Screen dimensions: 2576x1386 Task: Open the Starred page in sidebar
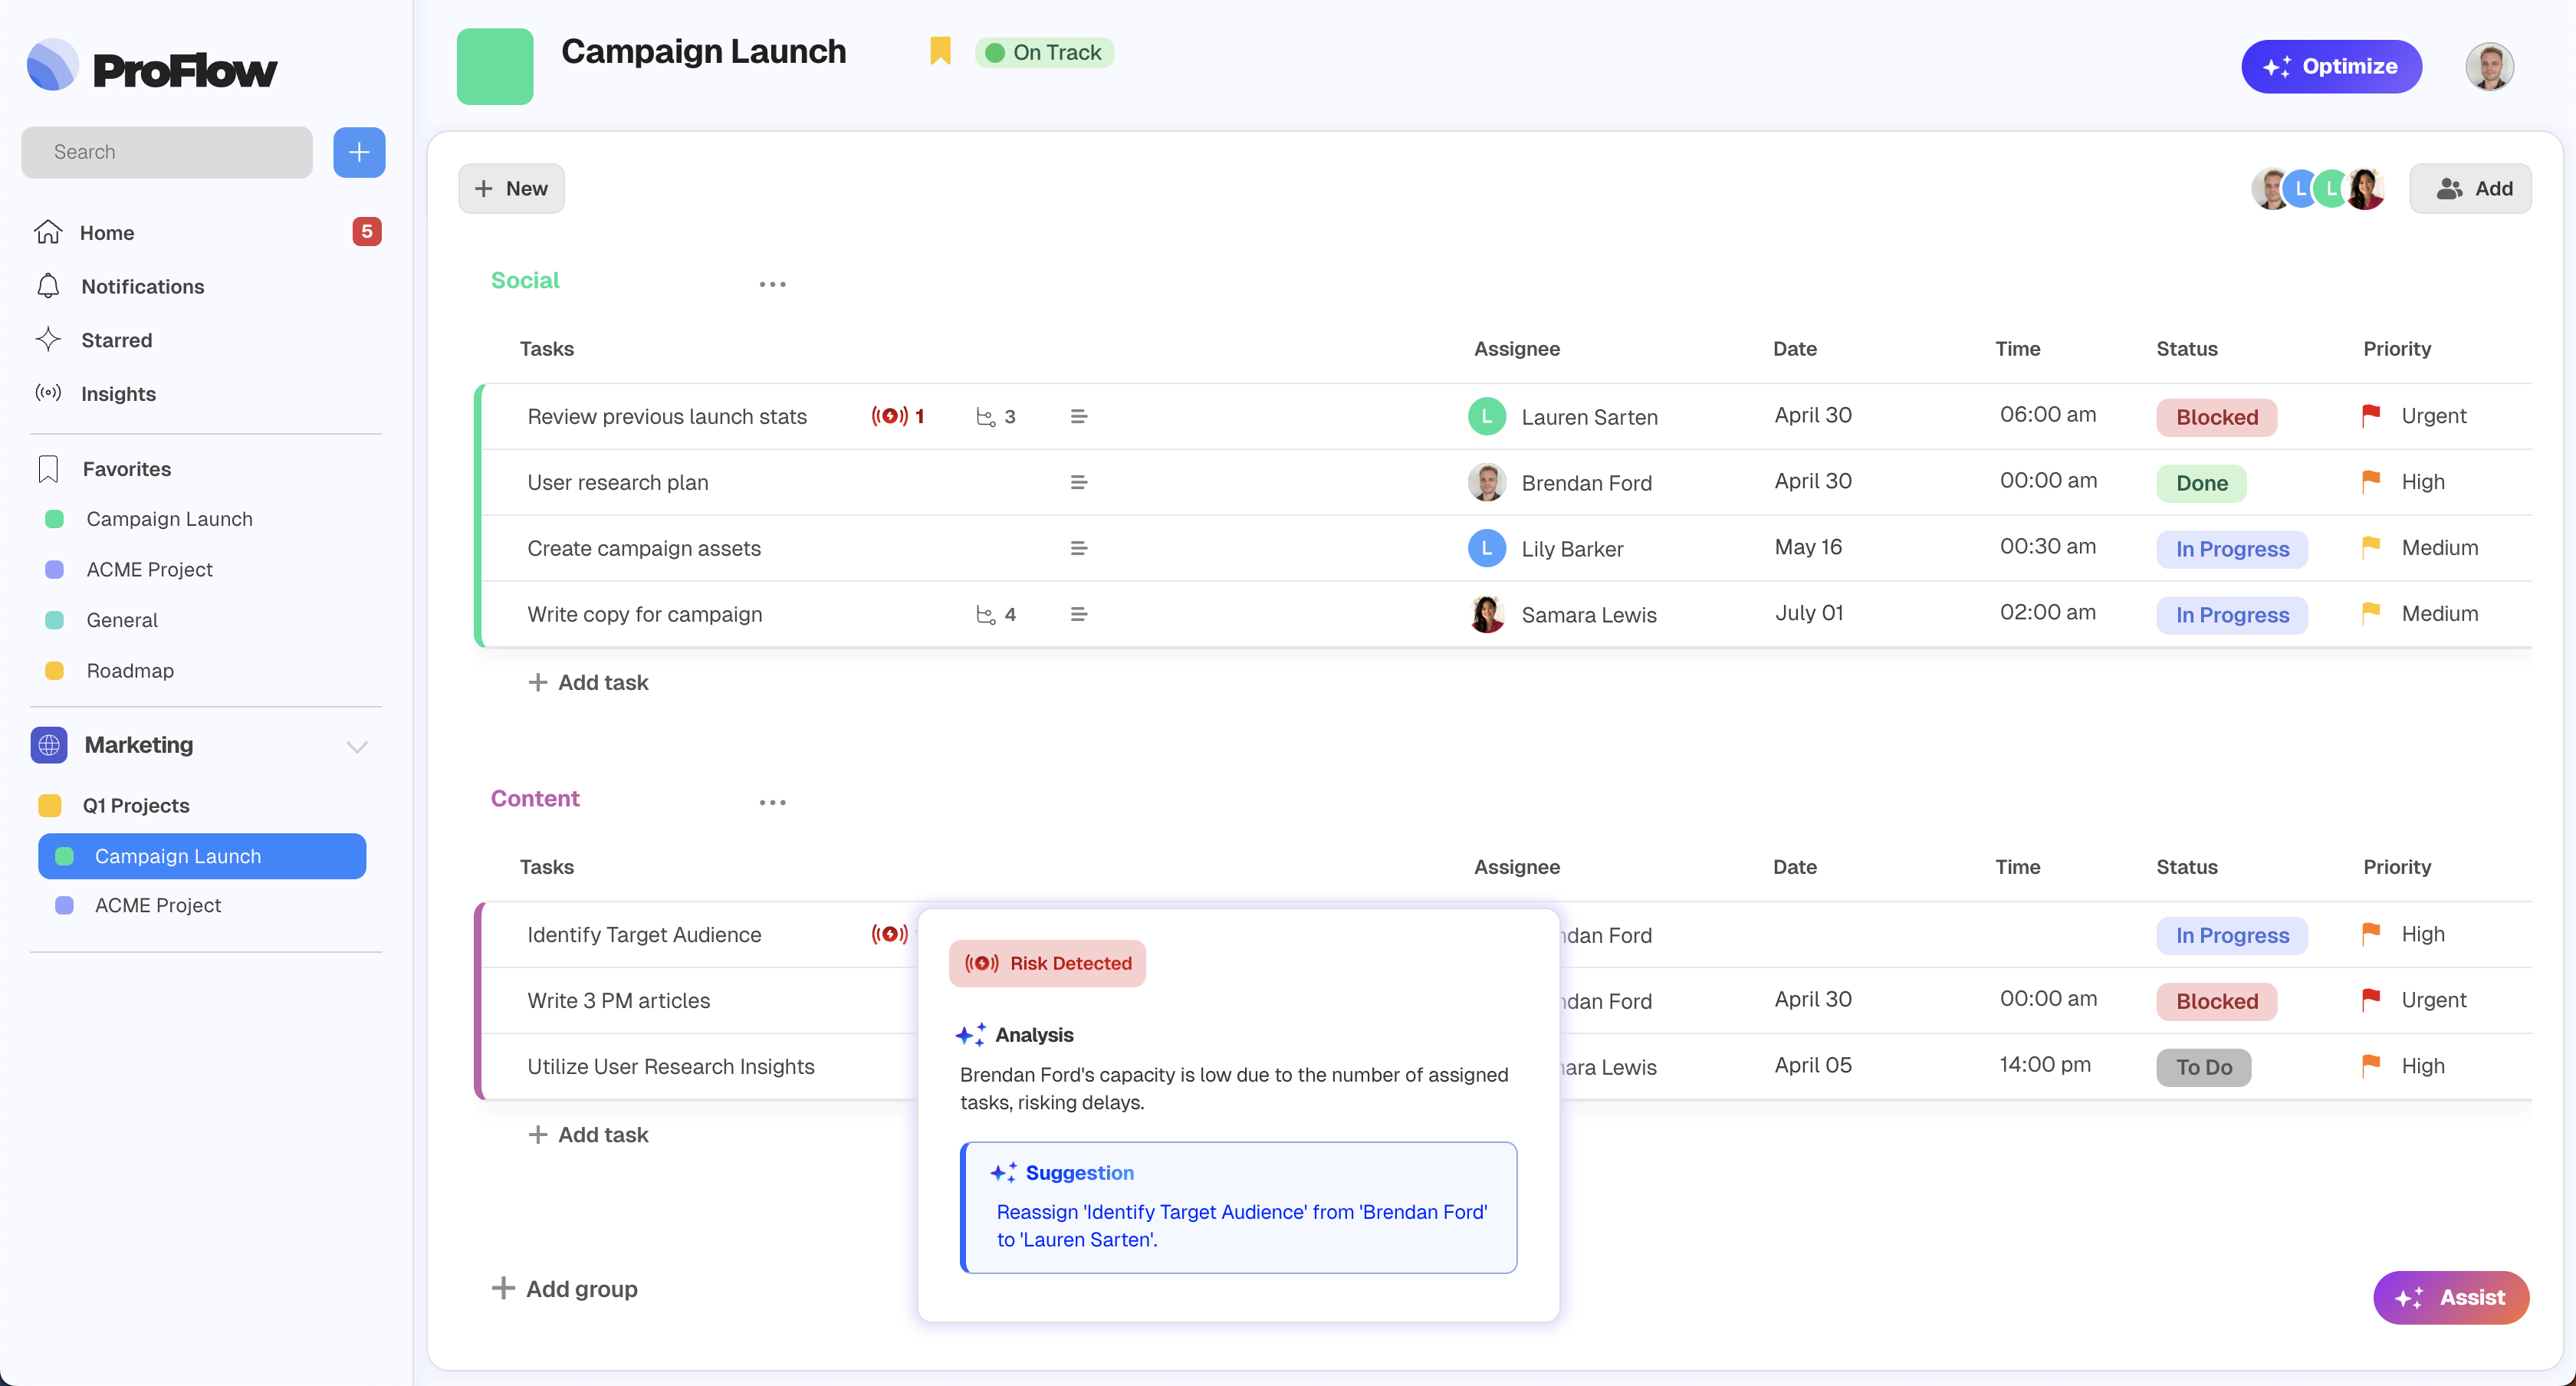click(x=116, y=340)
